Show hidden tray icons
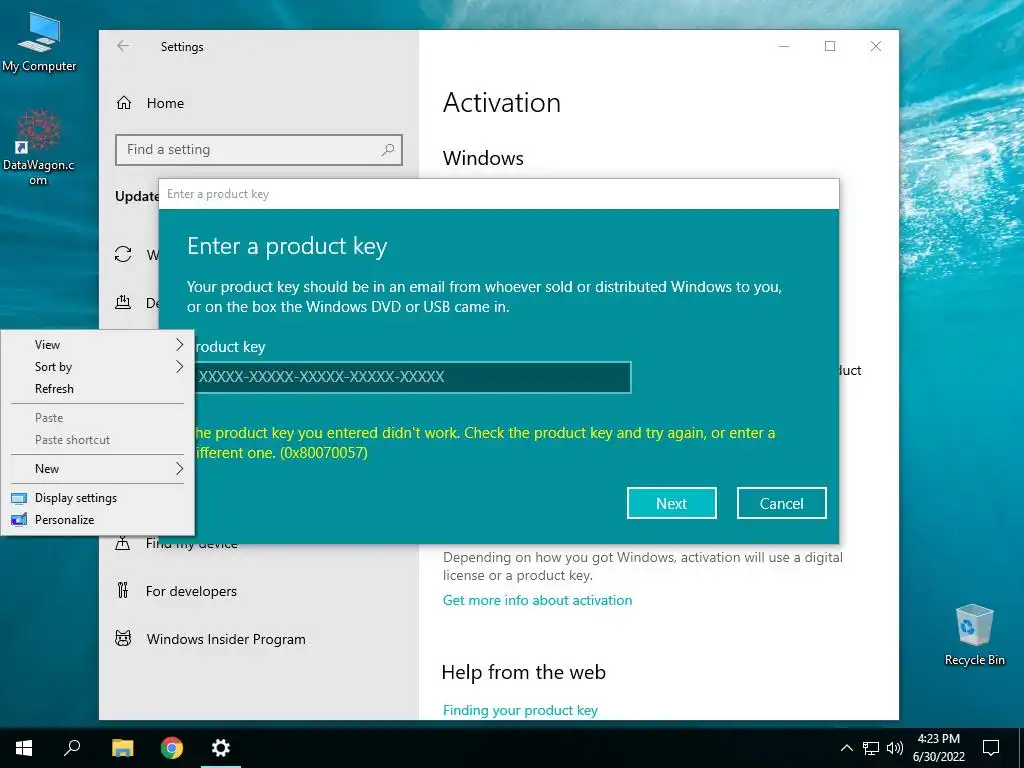Image resolution: width=1024 pixels, height=768 pixels. pyautogui.click(x=846, y=748)
